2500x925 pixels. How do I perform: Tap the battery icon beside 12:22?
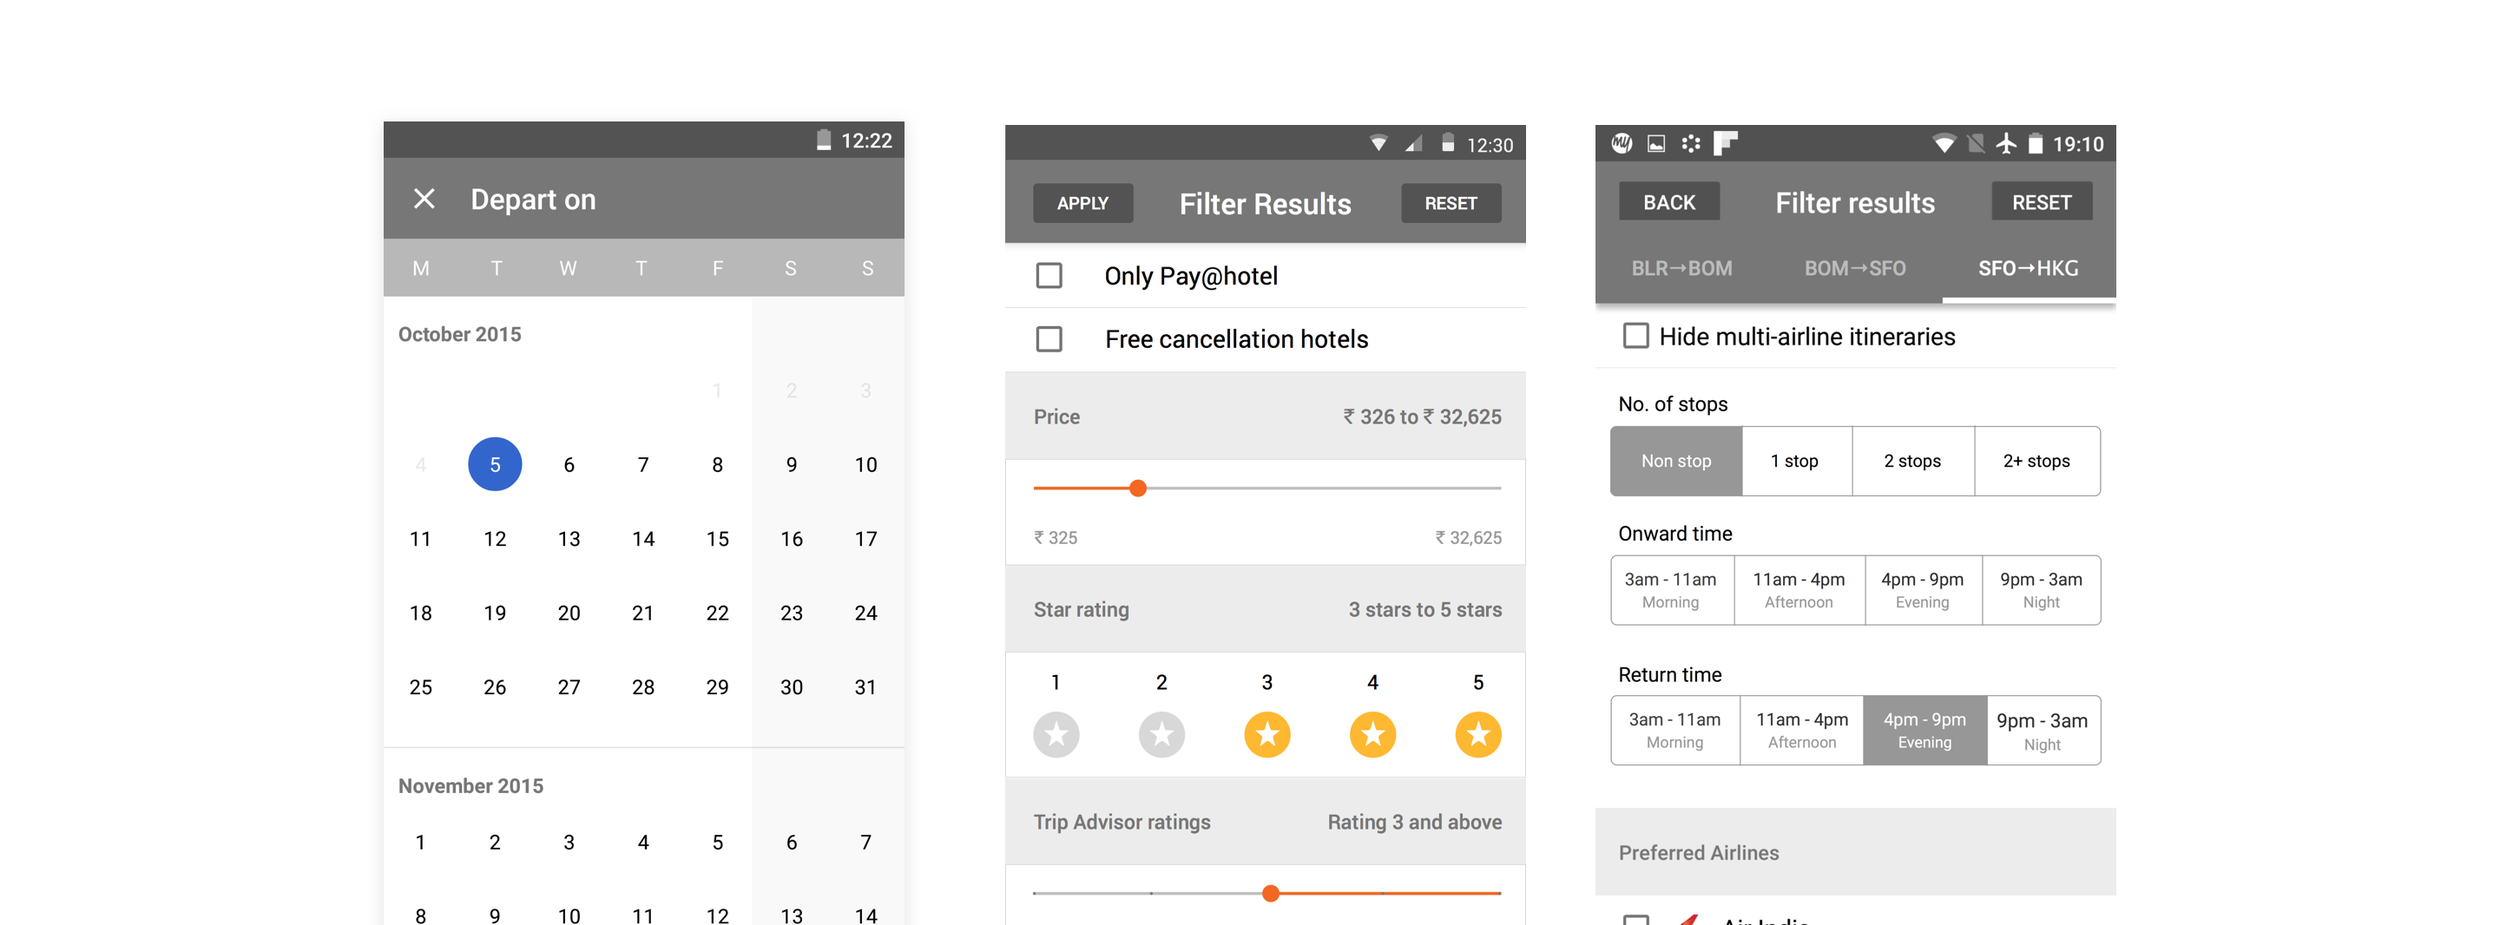[824, 141]
